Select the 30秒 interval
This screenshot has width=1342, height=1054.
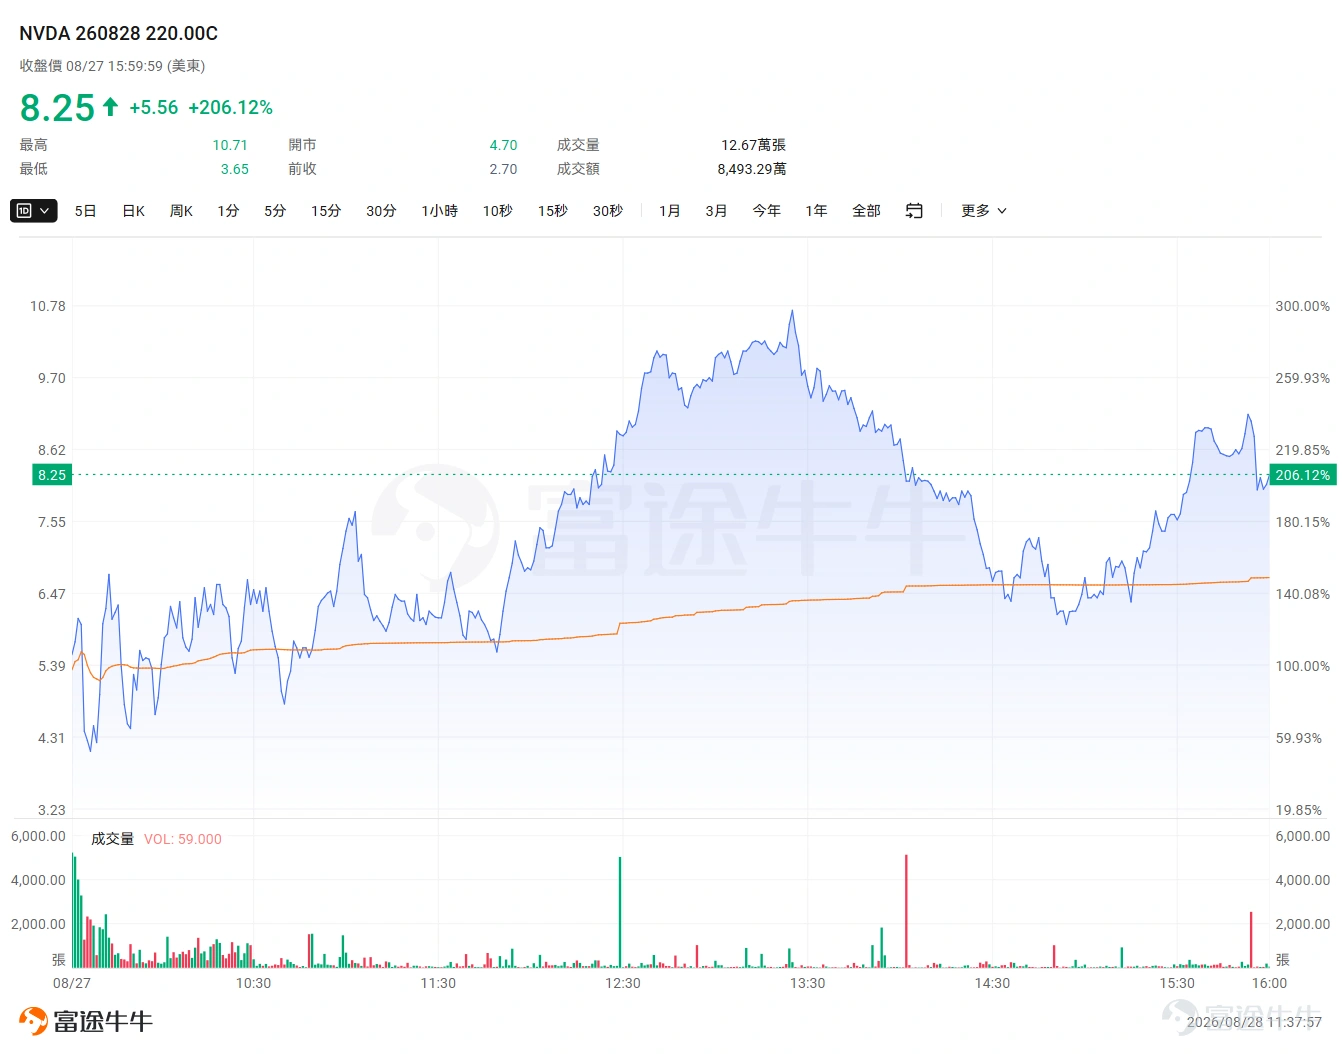pyautogui.click(x=608, y=211)
